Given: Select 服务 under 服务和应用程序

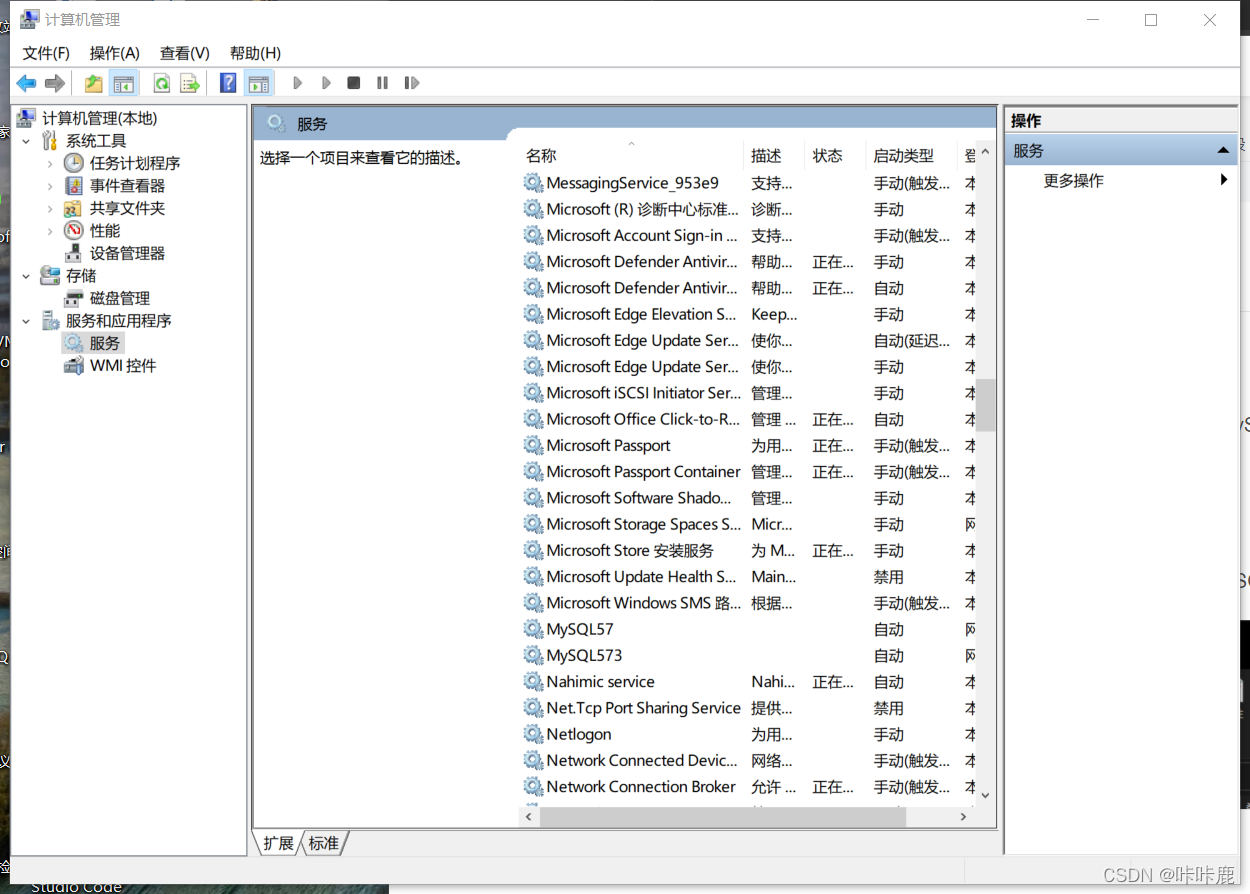Looking at the screenshot, I should [x=104, y=343].
